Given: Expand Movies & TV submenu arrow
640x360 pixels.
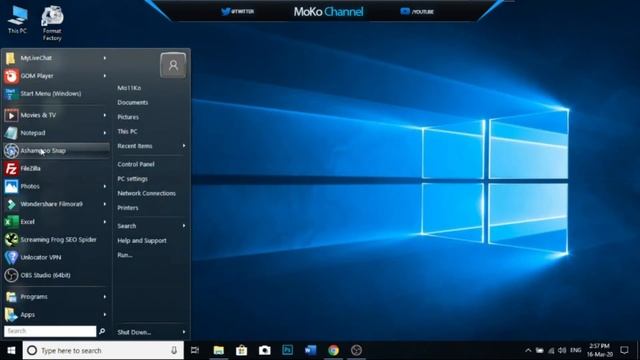Looking at the screenshot, I should click(x=105, y=115).
